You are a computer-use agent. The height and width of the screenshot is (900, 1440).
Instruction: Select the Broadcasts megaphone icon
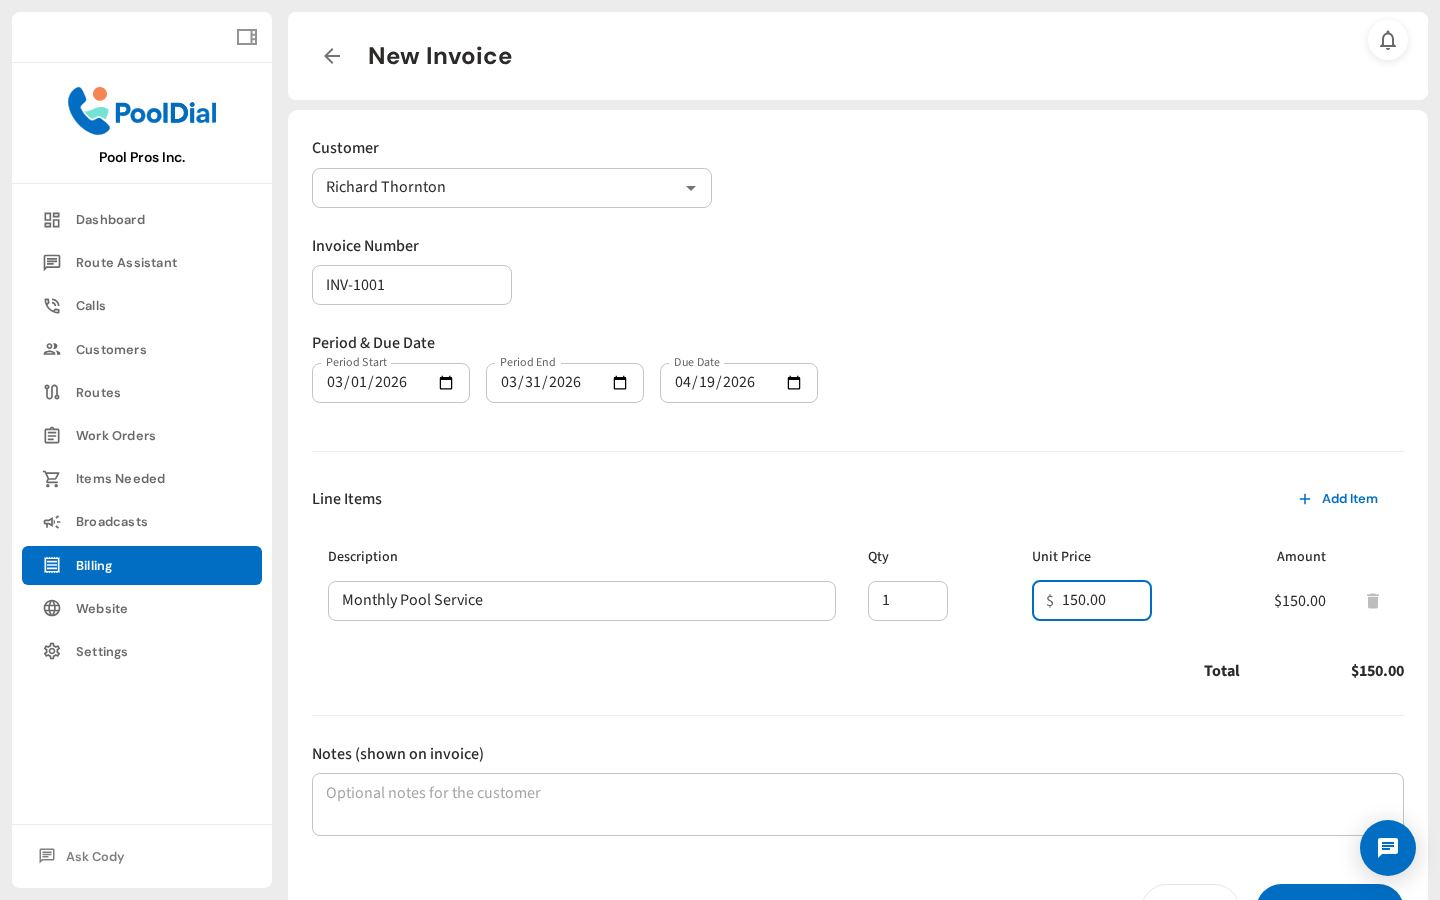point(52,521)
